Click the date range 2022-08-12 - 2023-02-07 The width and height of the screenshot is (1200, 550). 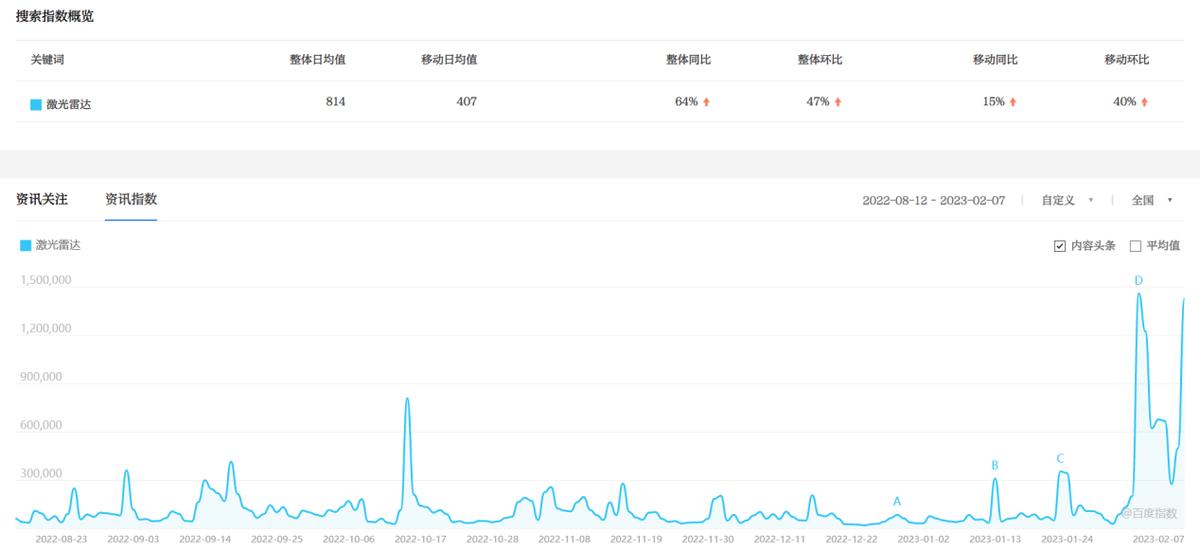coord(933,200)
